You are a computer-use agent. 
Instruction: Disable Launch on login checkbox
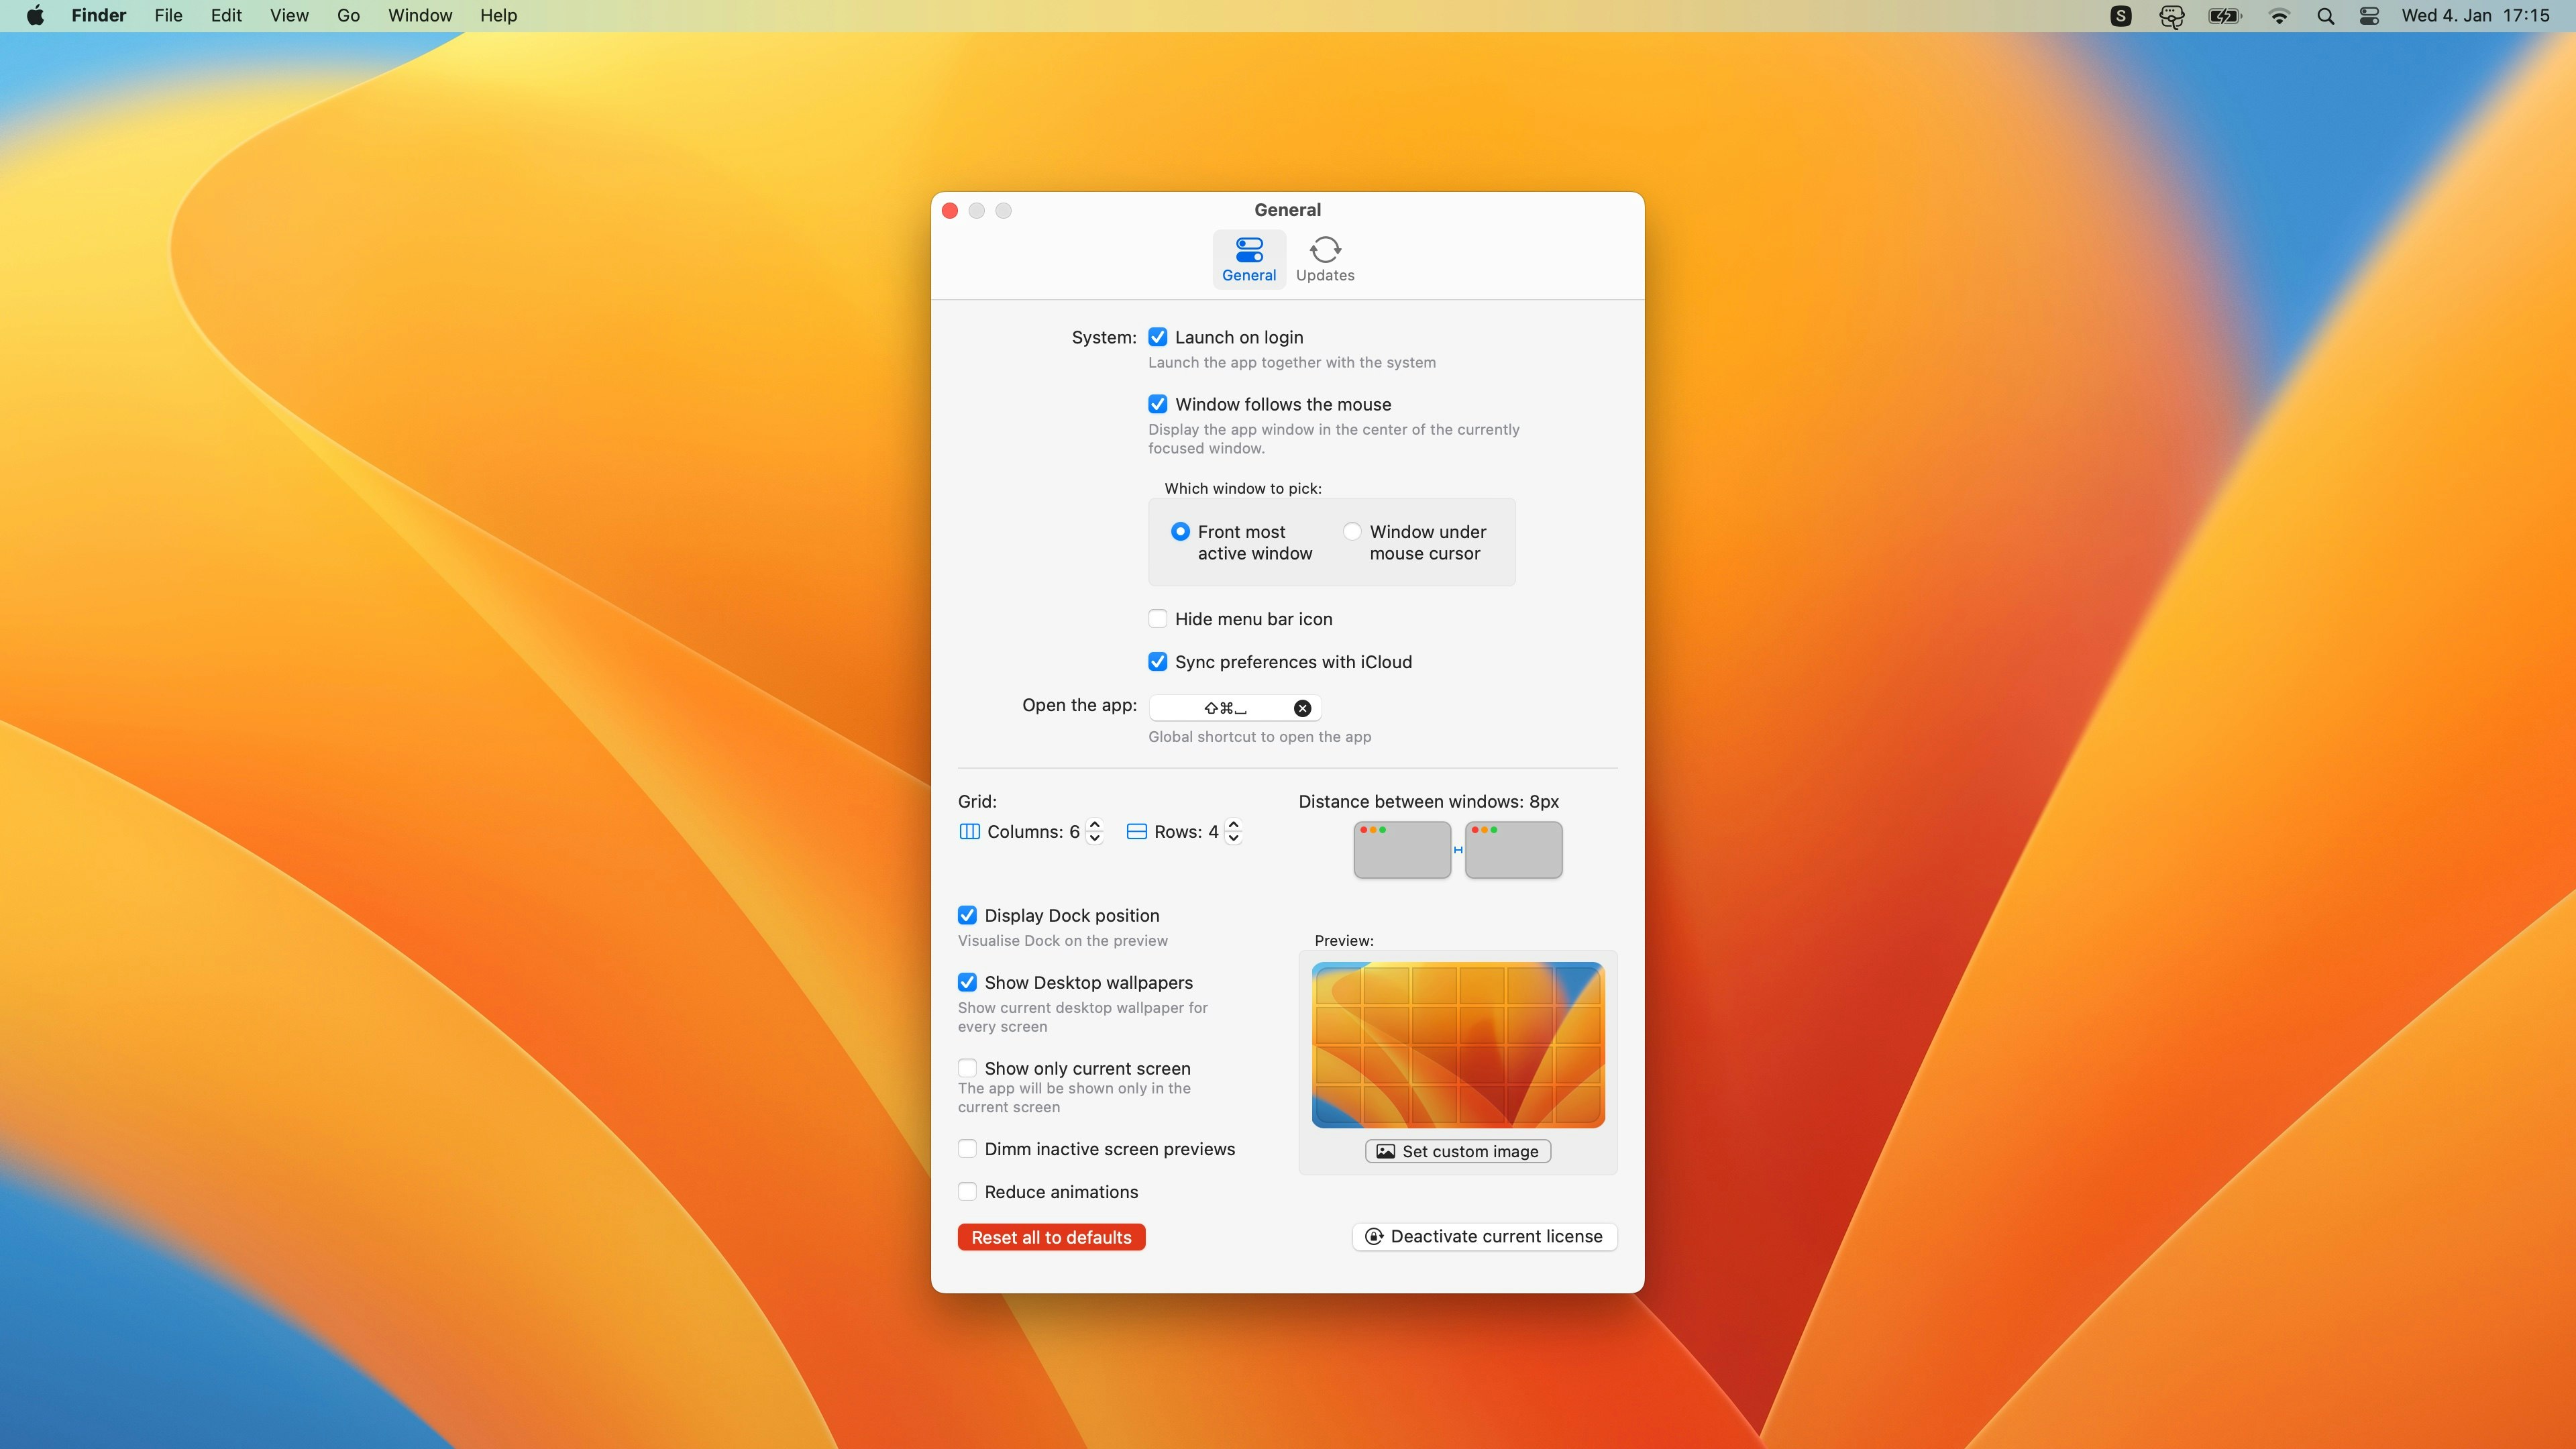(x=1157, y=337)
